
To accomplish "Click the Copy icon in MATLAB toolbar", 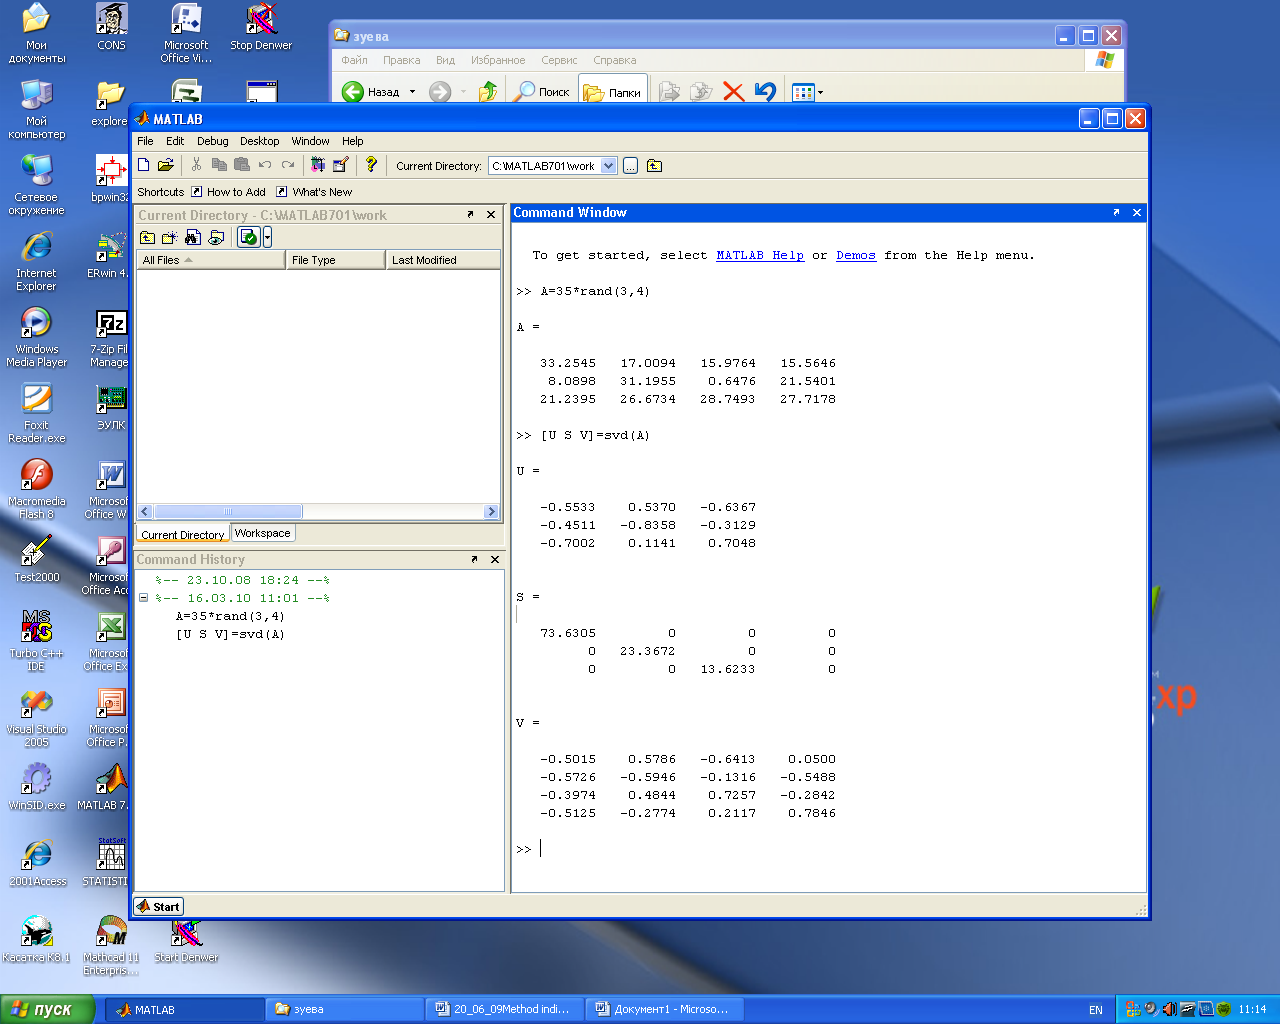I will click(x=219, y=165).
